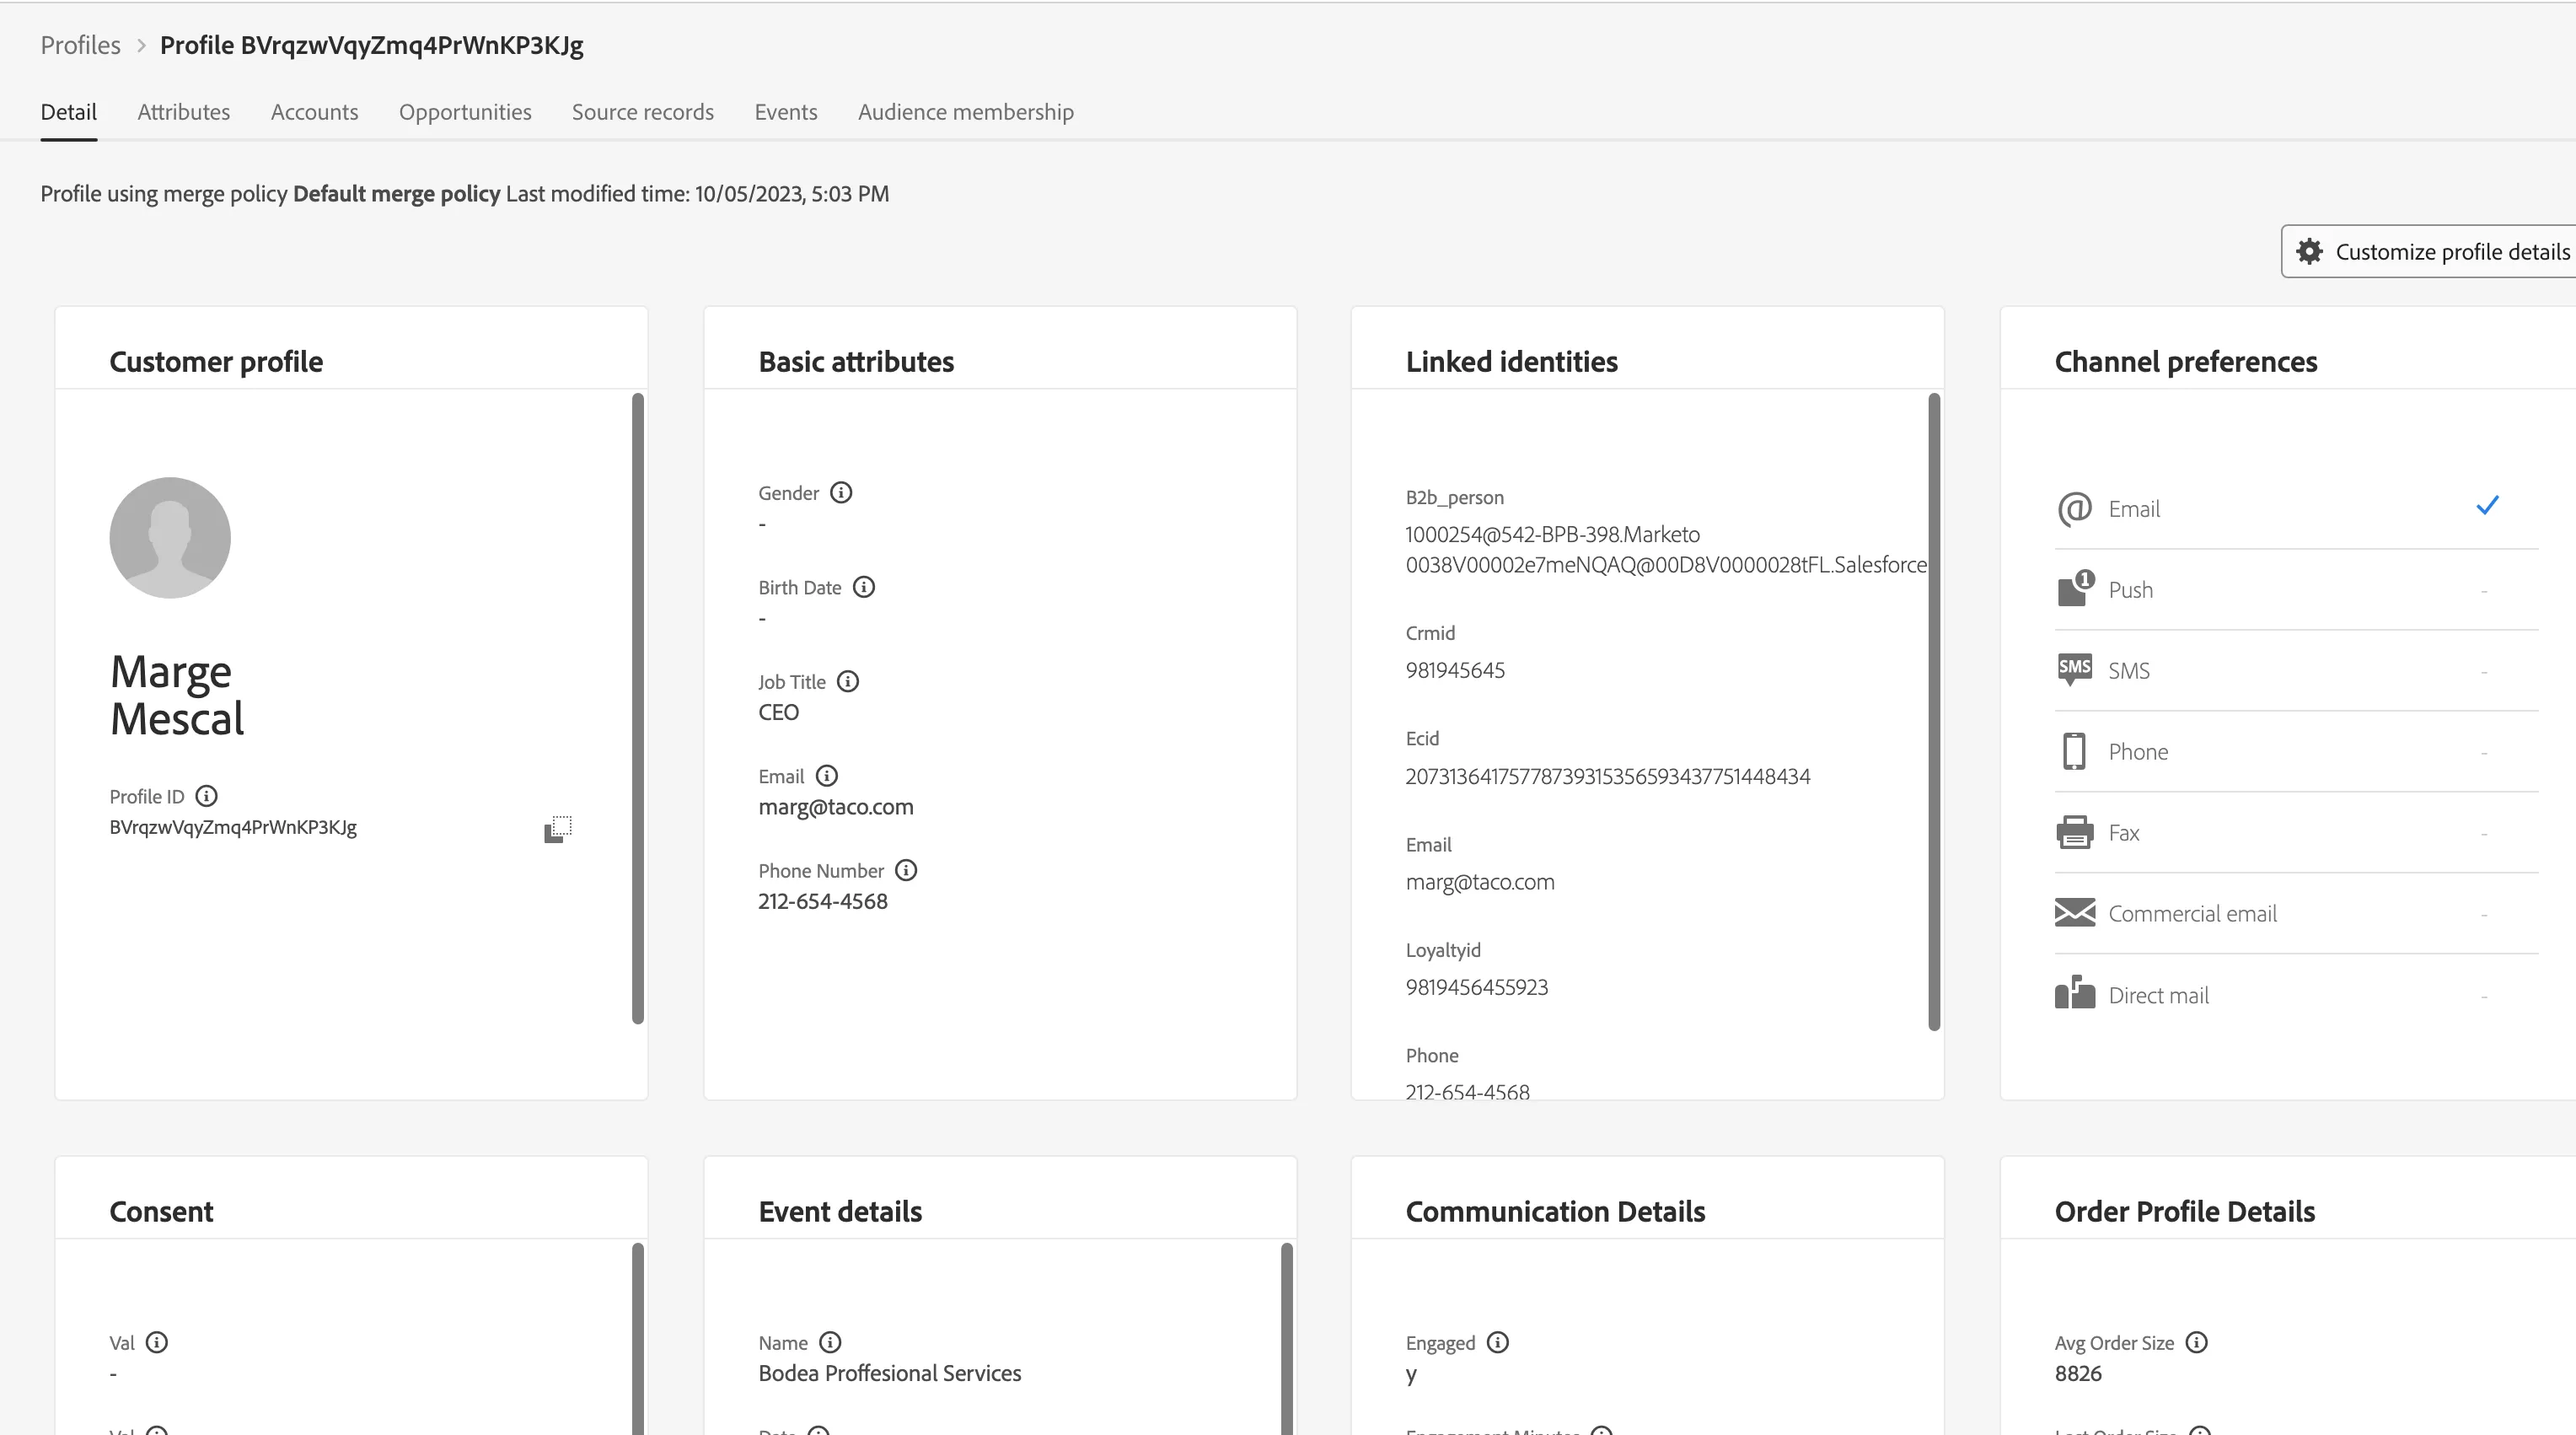Click the Push notification icon
Screen dimensions: 2576x1435
pyautogui.click(x=2075, y=588)
